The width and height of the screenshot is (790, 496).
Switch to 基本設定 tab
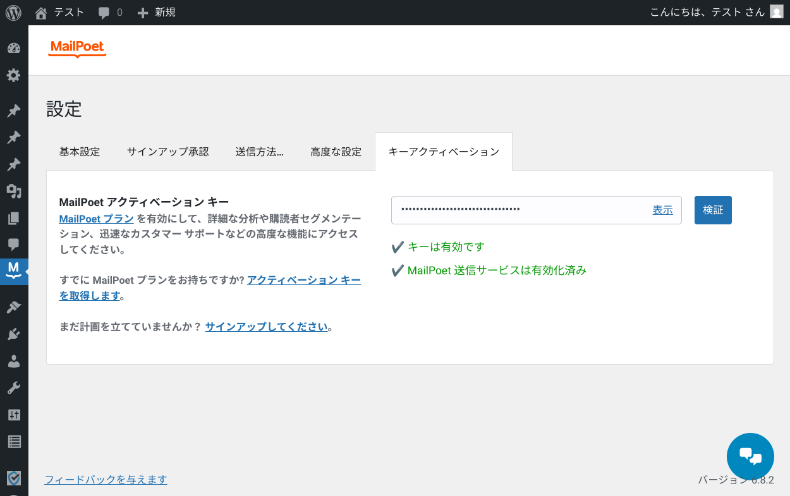pos(80,152)
